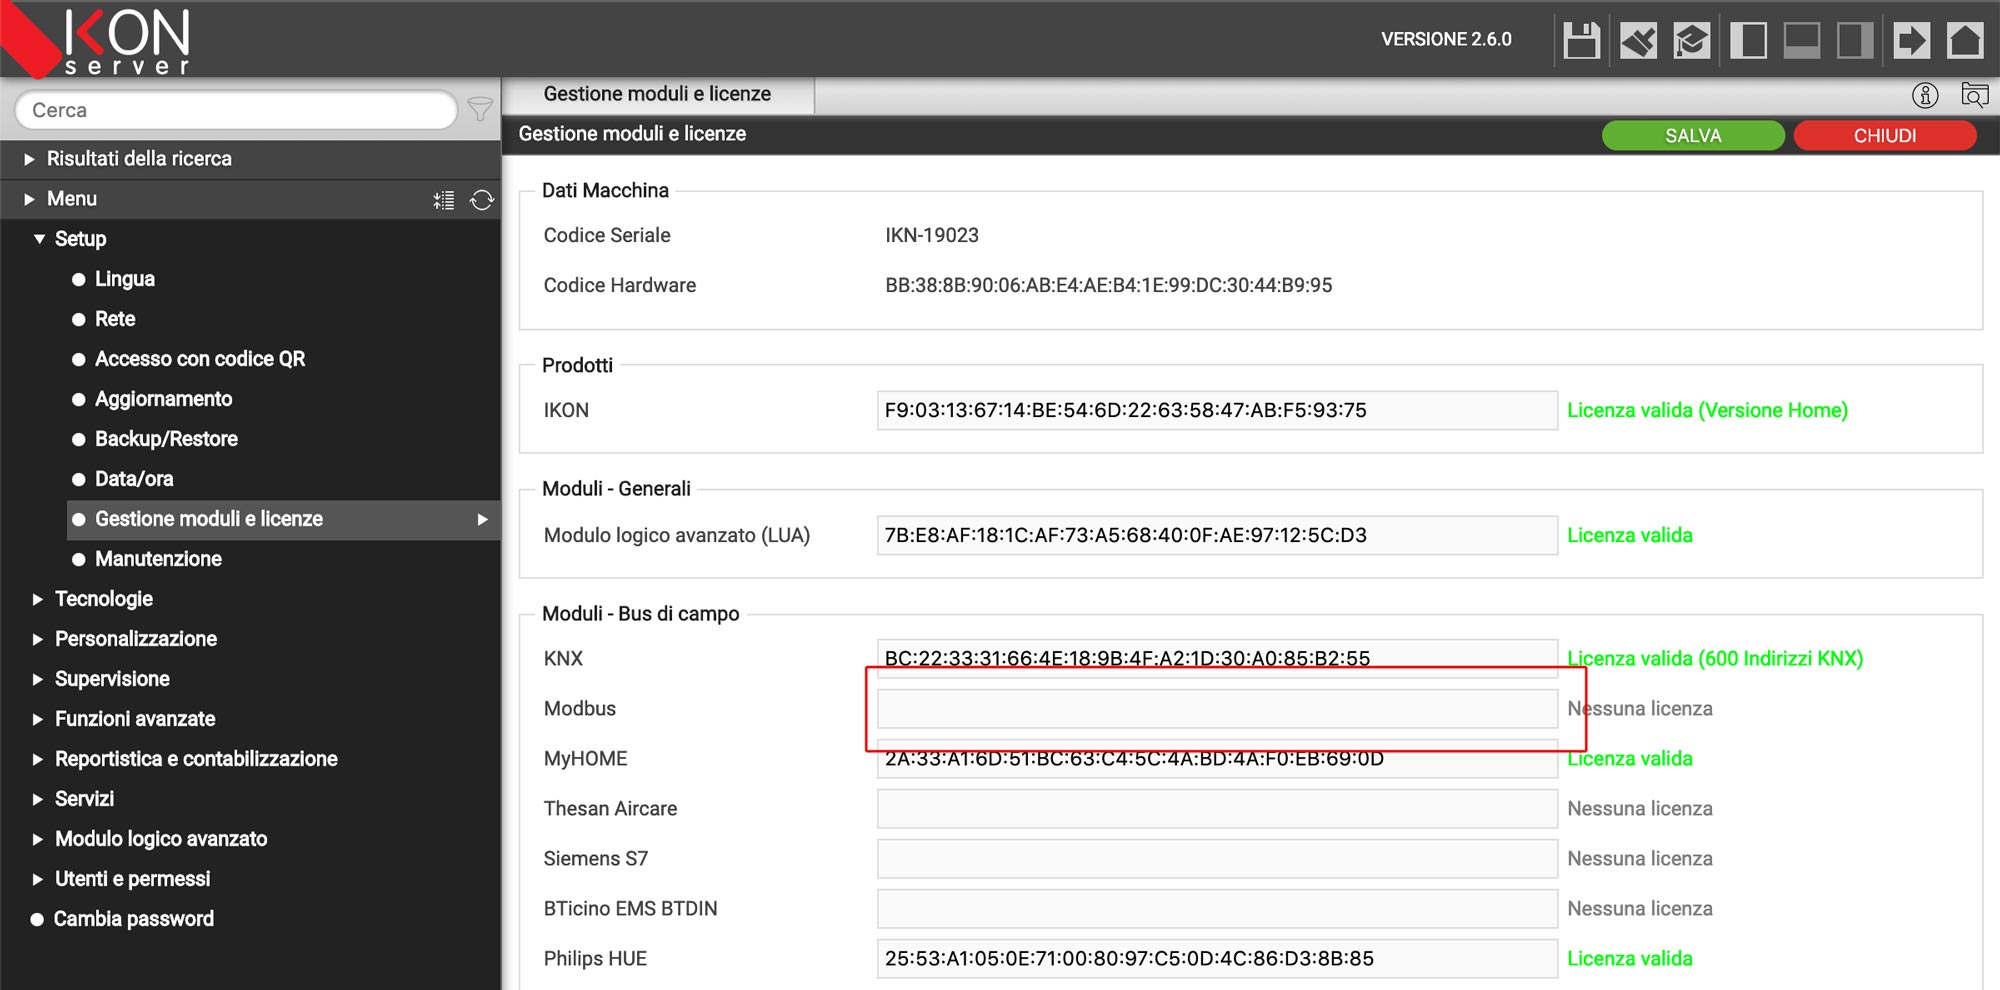The image size is (2000, 990).
Task: Click the floppy disk save icon
Action: 1581,40
